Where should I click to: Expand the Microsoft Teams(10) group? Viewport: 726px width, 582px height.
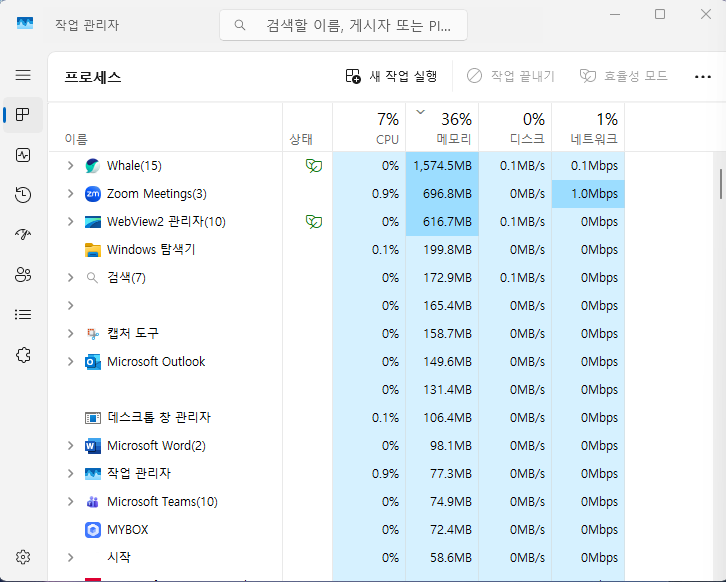coord(70,501)
